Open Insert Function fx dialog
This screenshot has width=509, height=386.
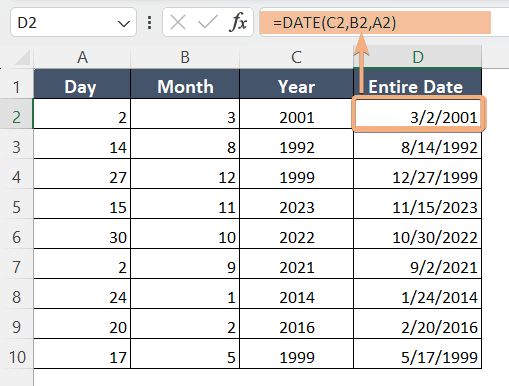(238, 23)
